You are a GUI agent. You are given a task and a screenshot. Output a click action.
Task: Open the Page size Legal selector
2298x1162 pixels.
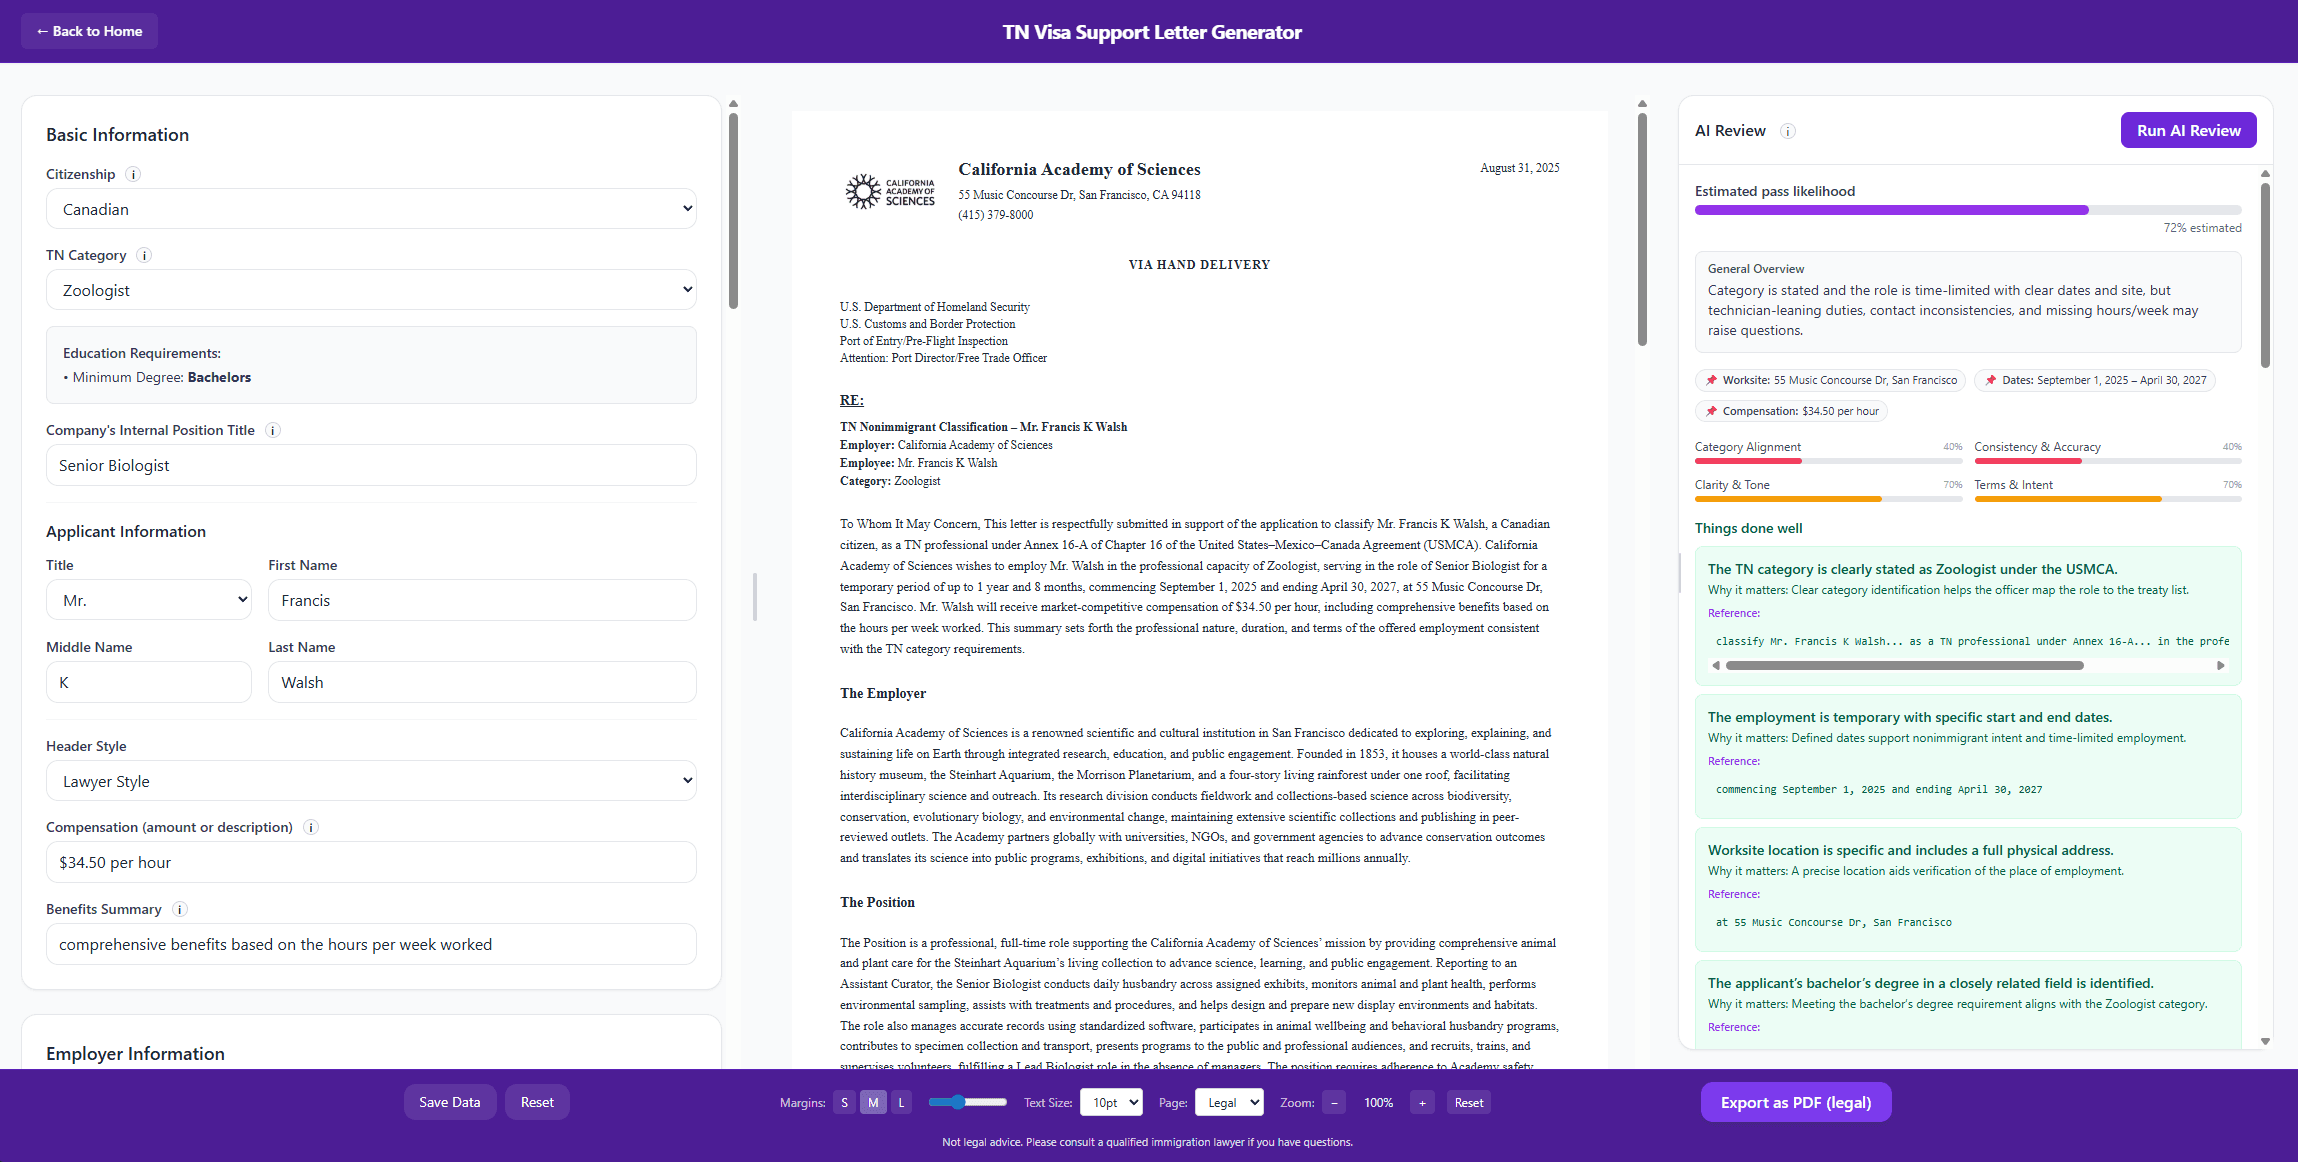(x=1230, y=1102)
